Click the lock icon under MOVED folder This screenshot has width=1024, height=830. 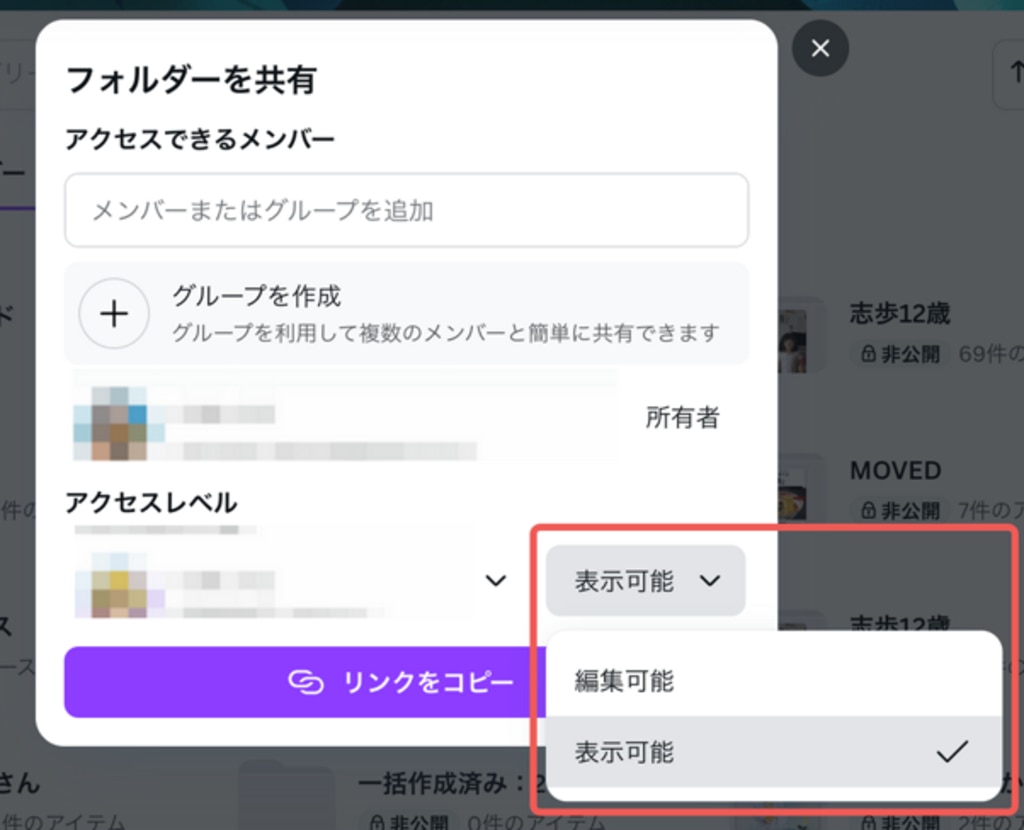[867, 511]
